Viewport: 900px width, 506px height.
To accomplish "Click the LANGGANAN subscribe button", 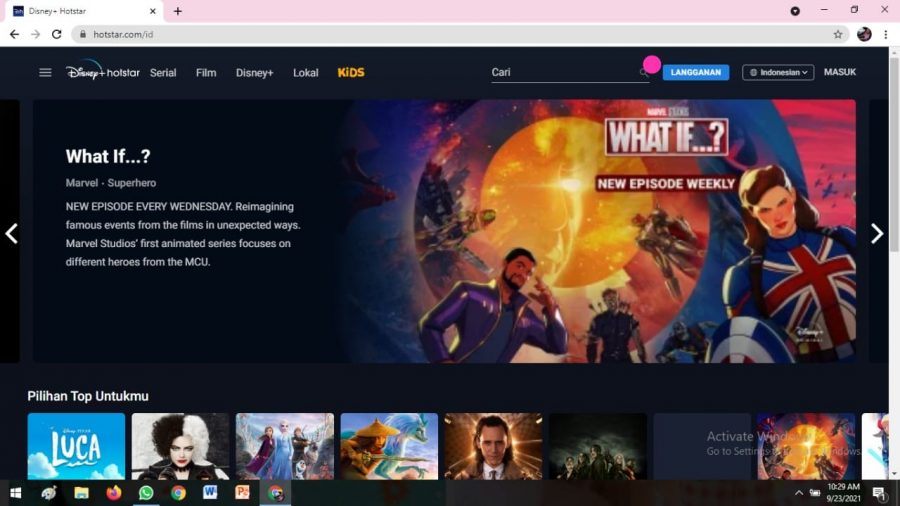I will [x=695, y=72].
